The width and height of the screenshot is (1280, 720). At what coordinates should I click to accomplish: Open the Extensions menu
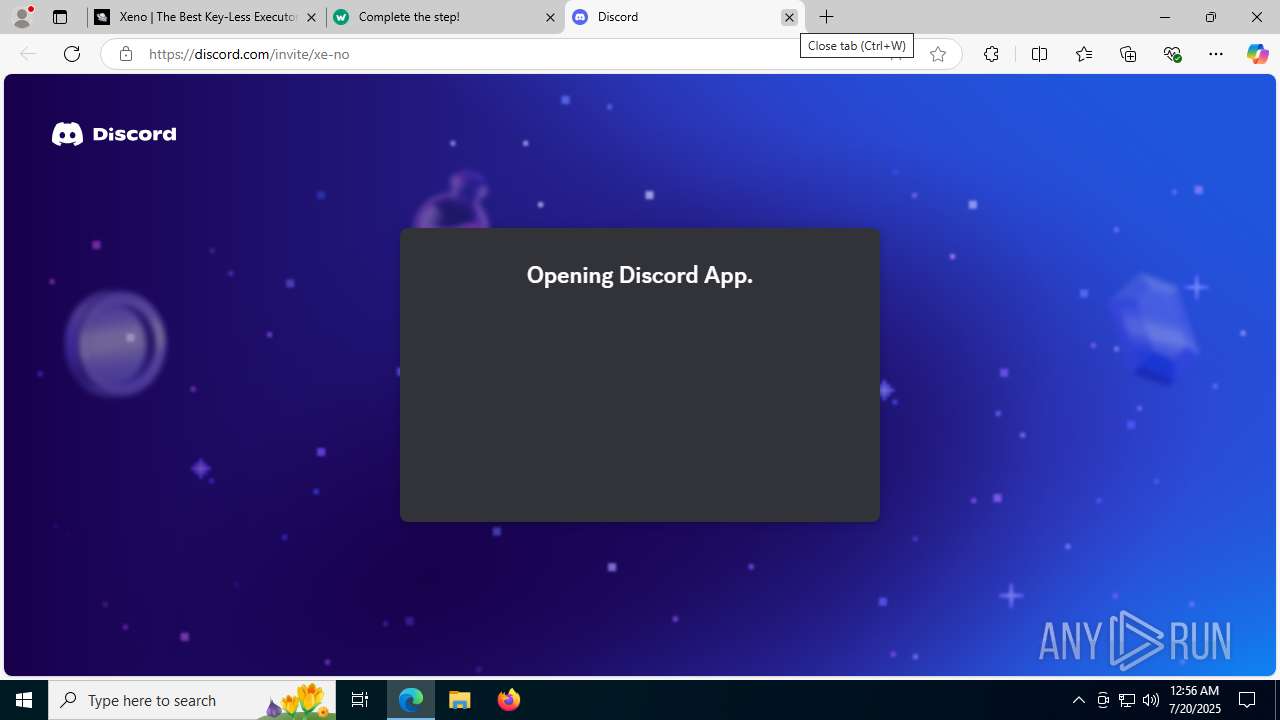coord(991,54)
